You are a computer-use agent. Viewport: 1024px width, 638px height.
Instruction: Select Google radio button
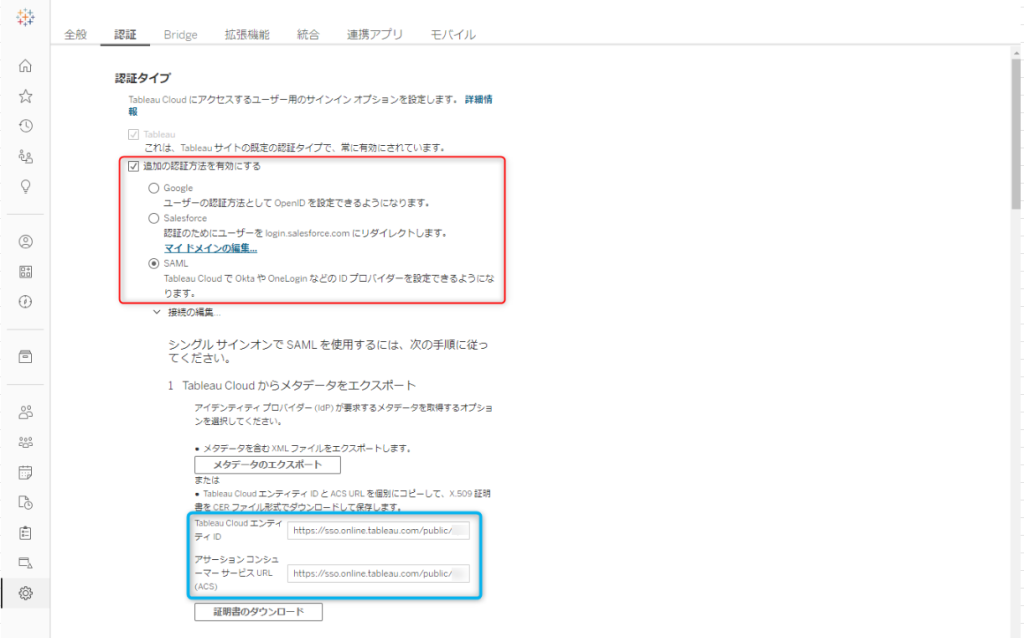[153, 188]
